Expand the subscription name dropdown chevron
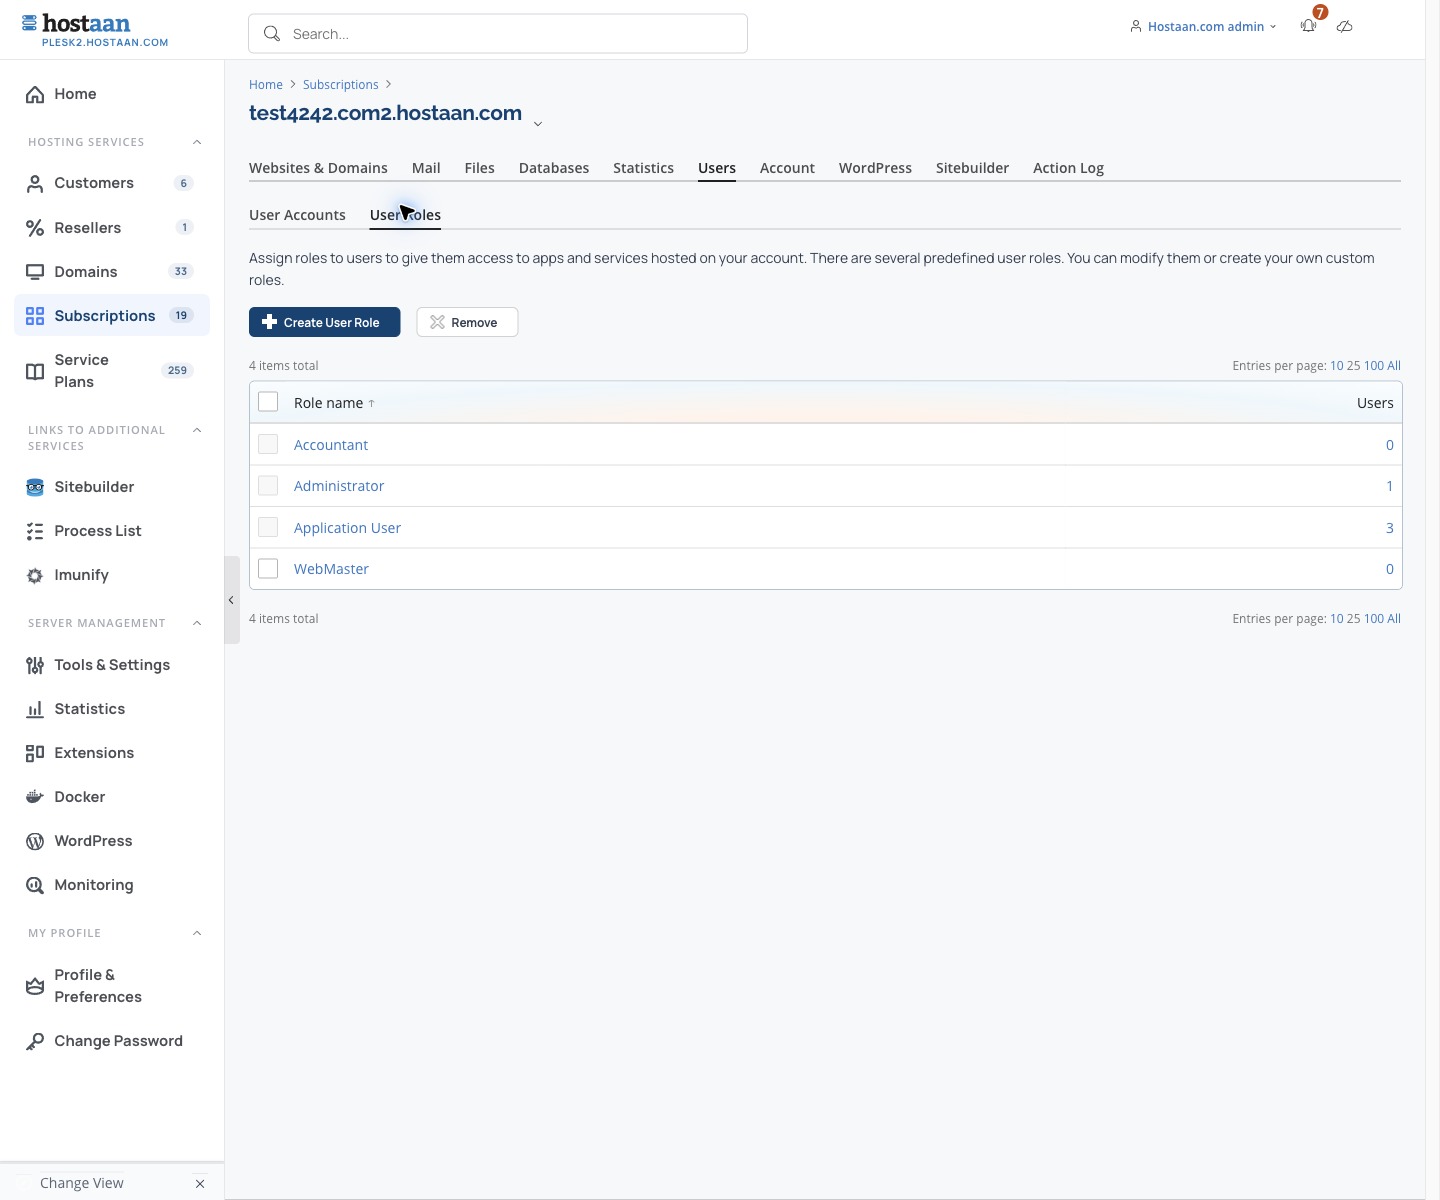This screenshot has width=1440, height=1200. point(538,124)
